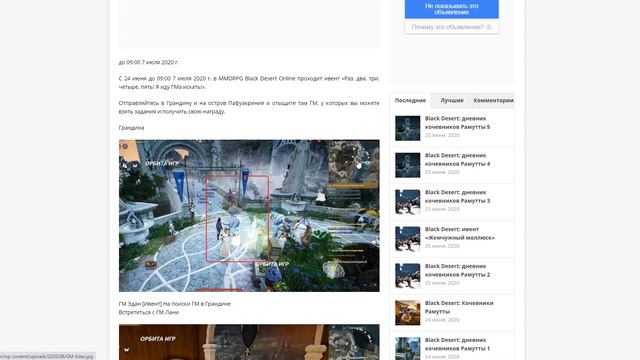
Task: Click thumbnail beside 'Жемчужный моллюск' post
Action: [x=407, y=239]
